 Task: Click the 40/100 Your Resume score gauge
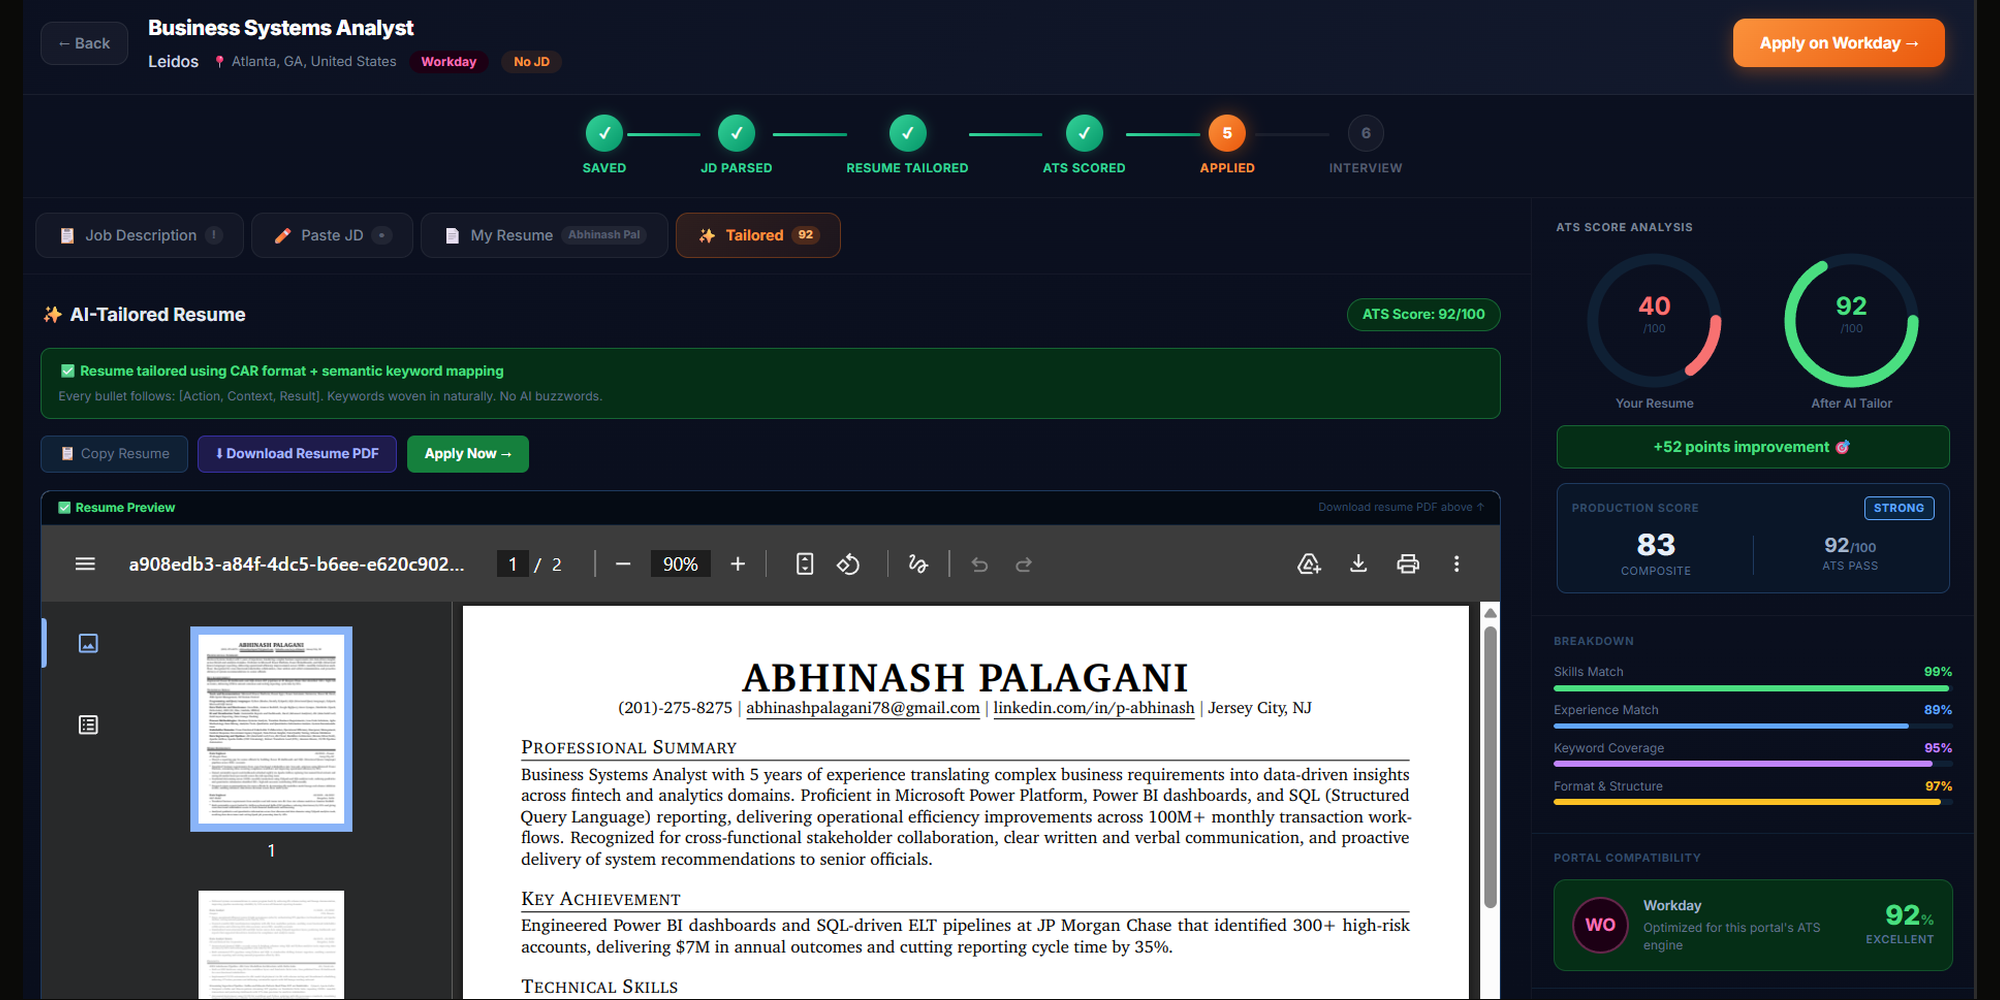[x=1654, y=320]
